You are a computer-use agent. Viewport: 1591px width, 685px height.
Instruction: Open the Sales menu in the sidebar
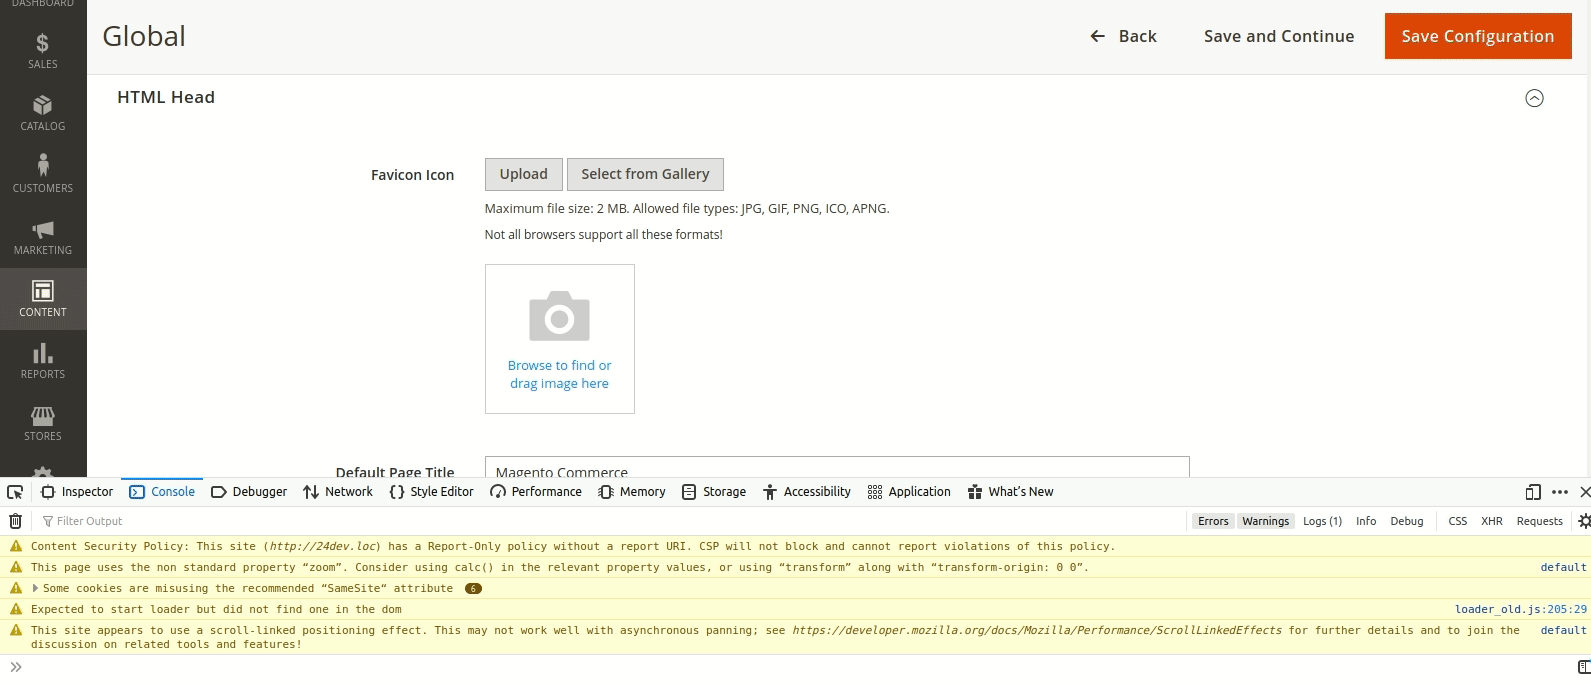[x=43, y=51]
